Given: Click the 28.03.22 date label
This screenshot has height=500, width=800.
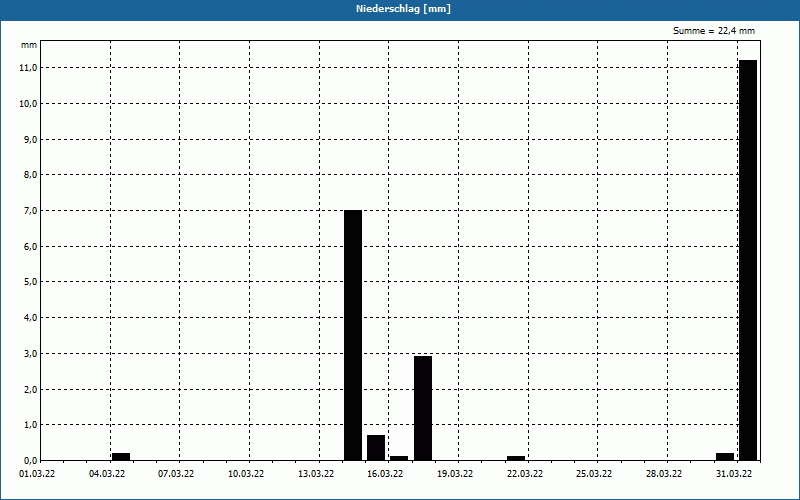Looking at the screenshot, I should (664, 474).
